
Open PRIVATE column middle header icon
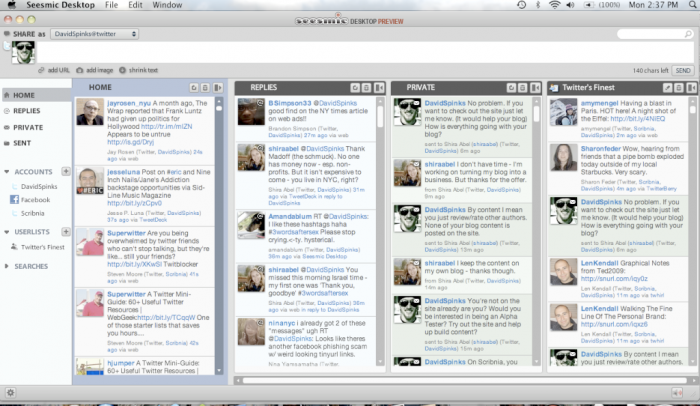click(x=522, y=88)
